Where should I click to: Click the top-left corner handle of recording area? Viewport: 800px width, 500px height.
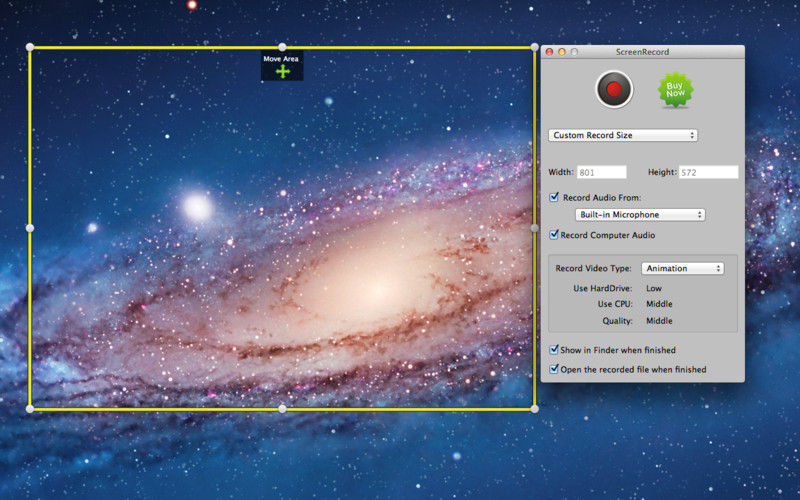pyautogui.click(x=30, y=47)
